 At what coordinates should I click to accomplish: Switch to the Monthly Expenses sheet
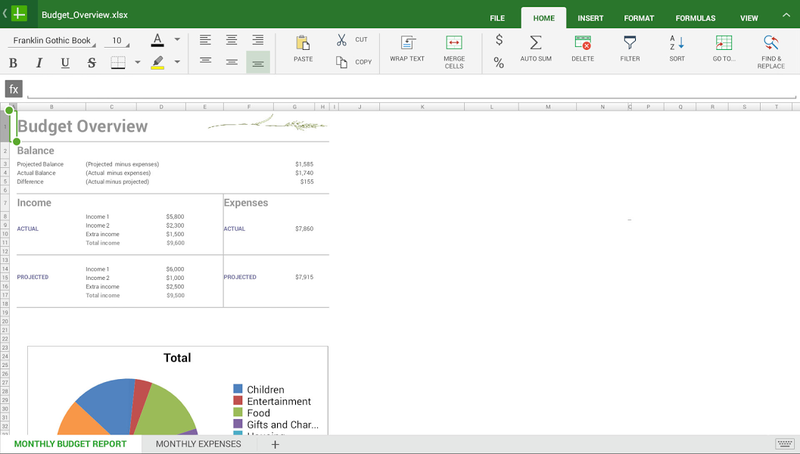tap(198, 444)
